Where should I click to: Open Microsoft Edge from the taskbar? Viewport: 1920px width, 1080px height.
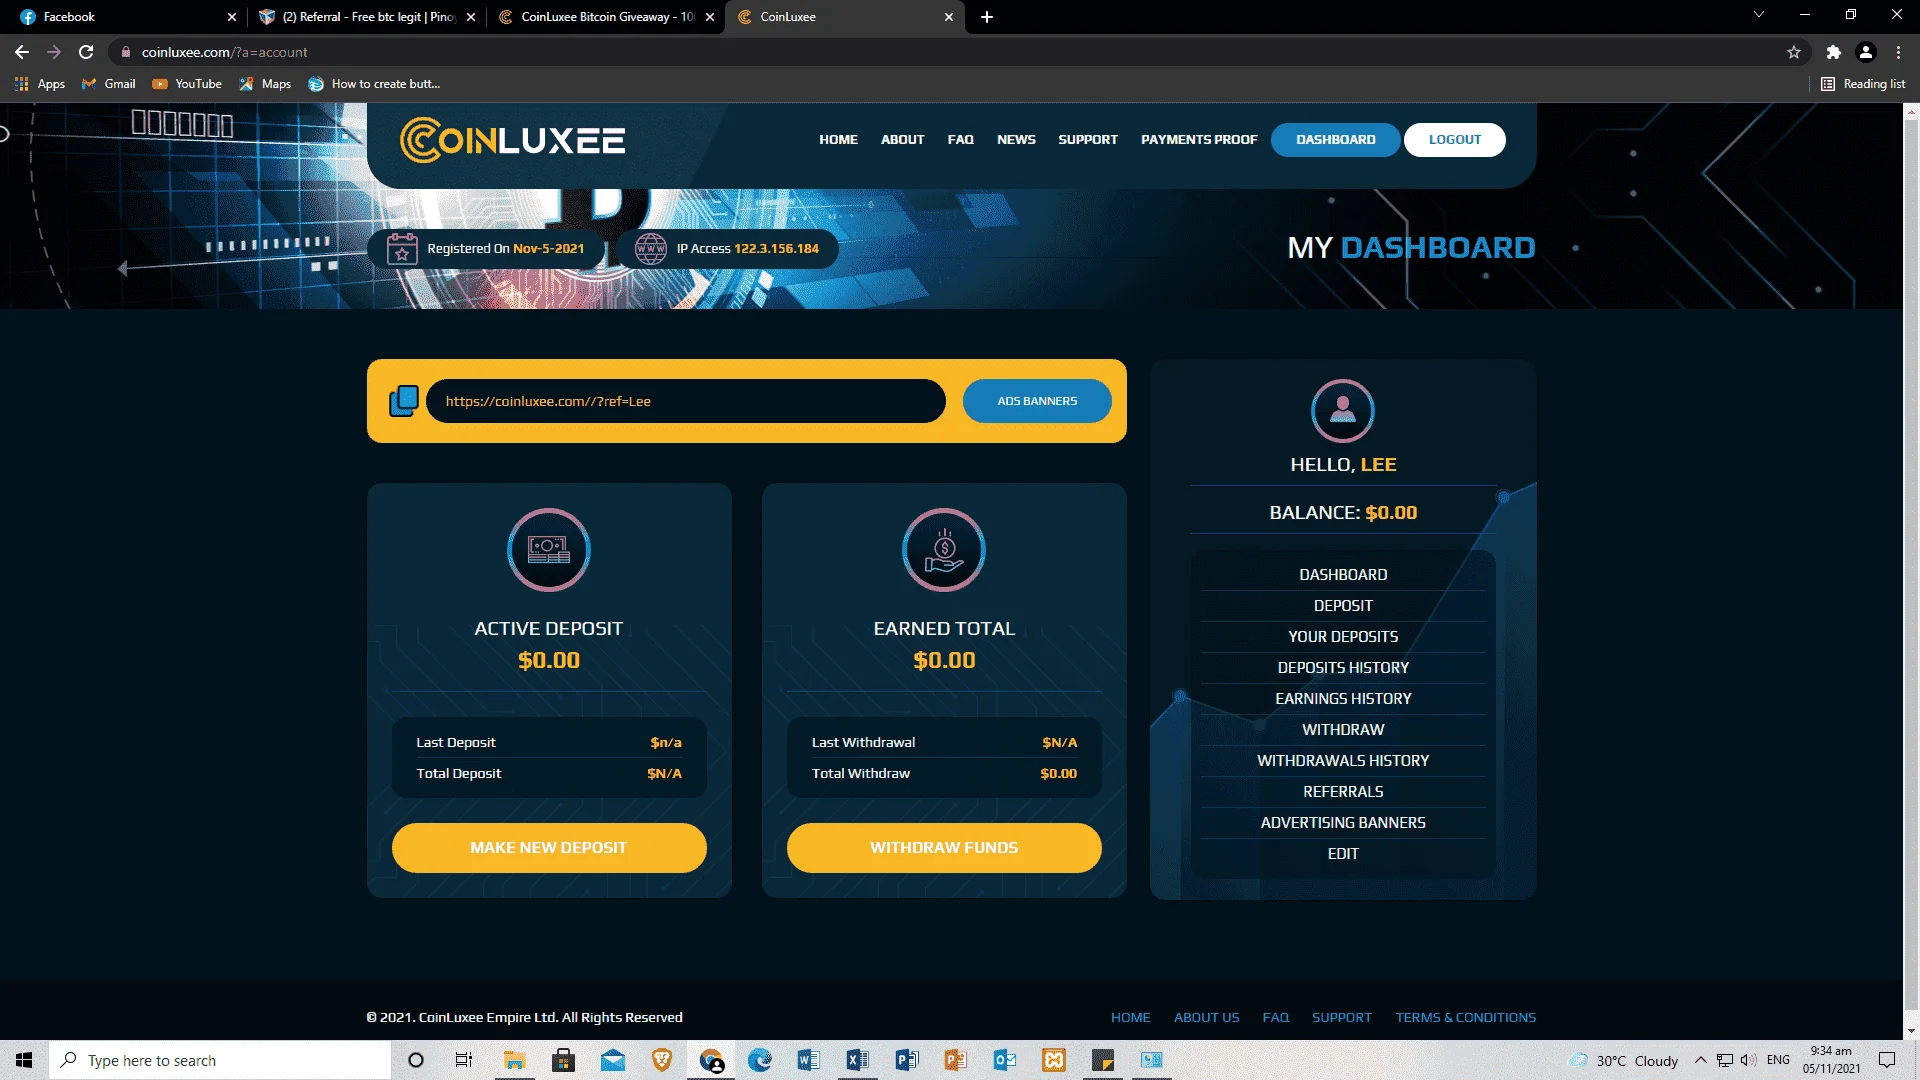[760, 1060]
